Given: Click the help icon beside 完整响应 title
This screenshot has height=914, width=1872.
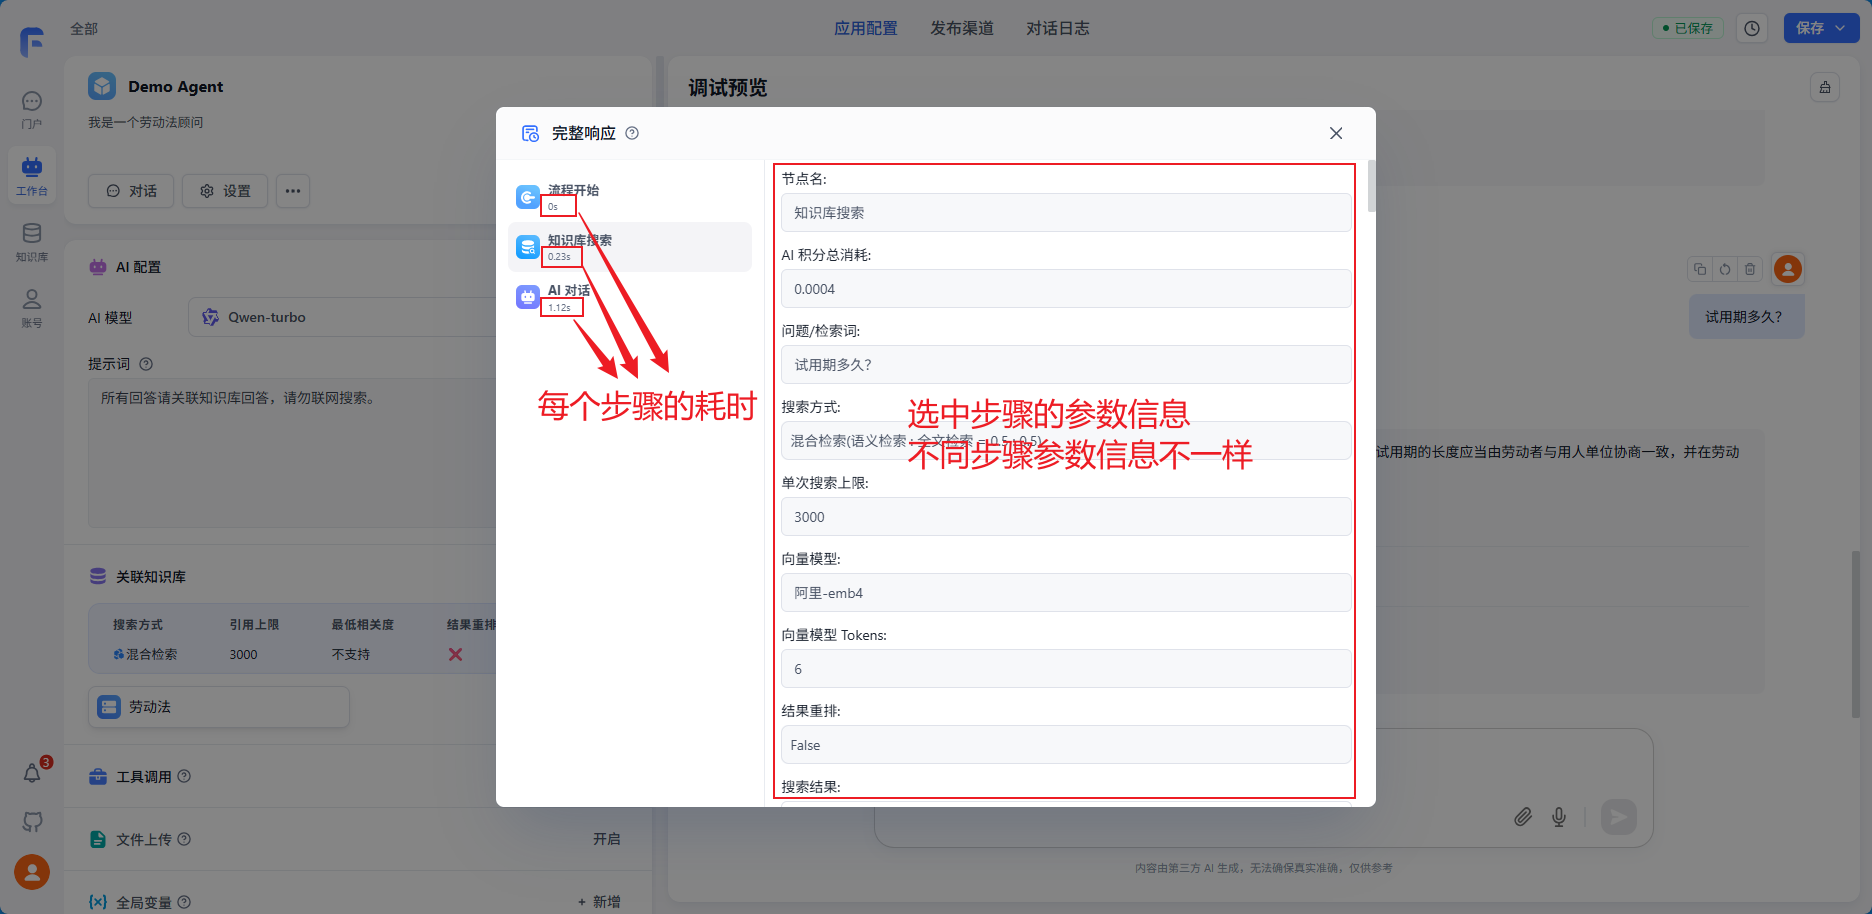Looking at the screenshot, I should click(632, 133).
